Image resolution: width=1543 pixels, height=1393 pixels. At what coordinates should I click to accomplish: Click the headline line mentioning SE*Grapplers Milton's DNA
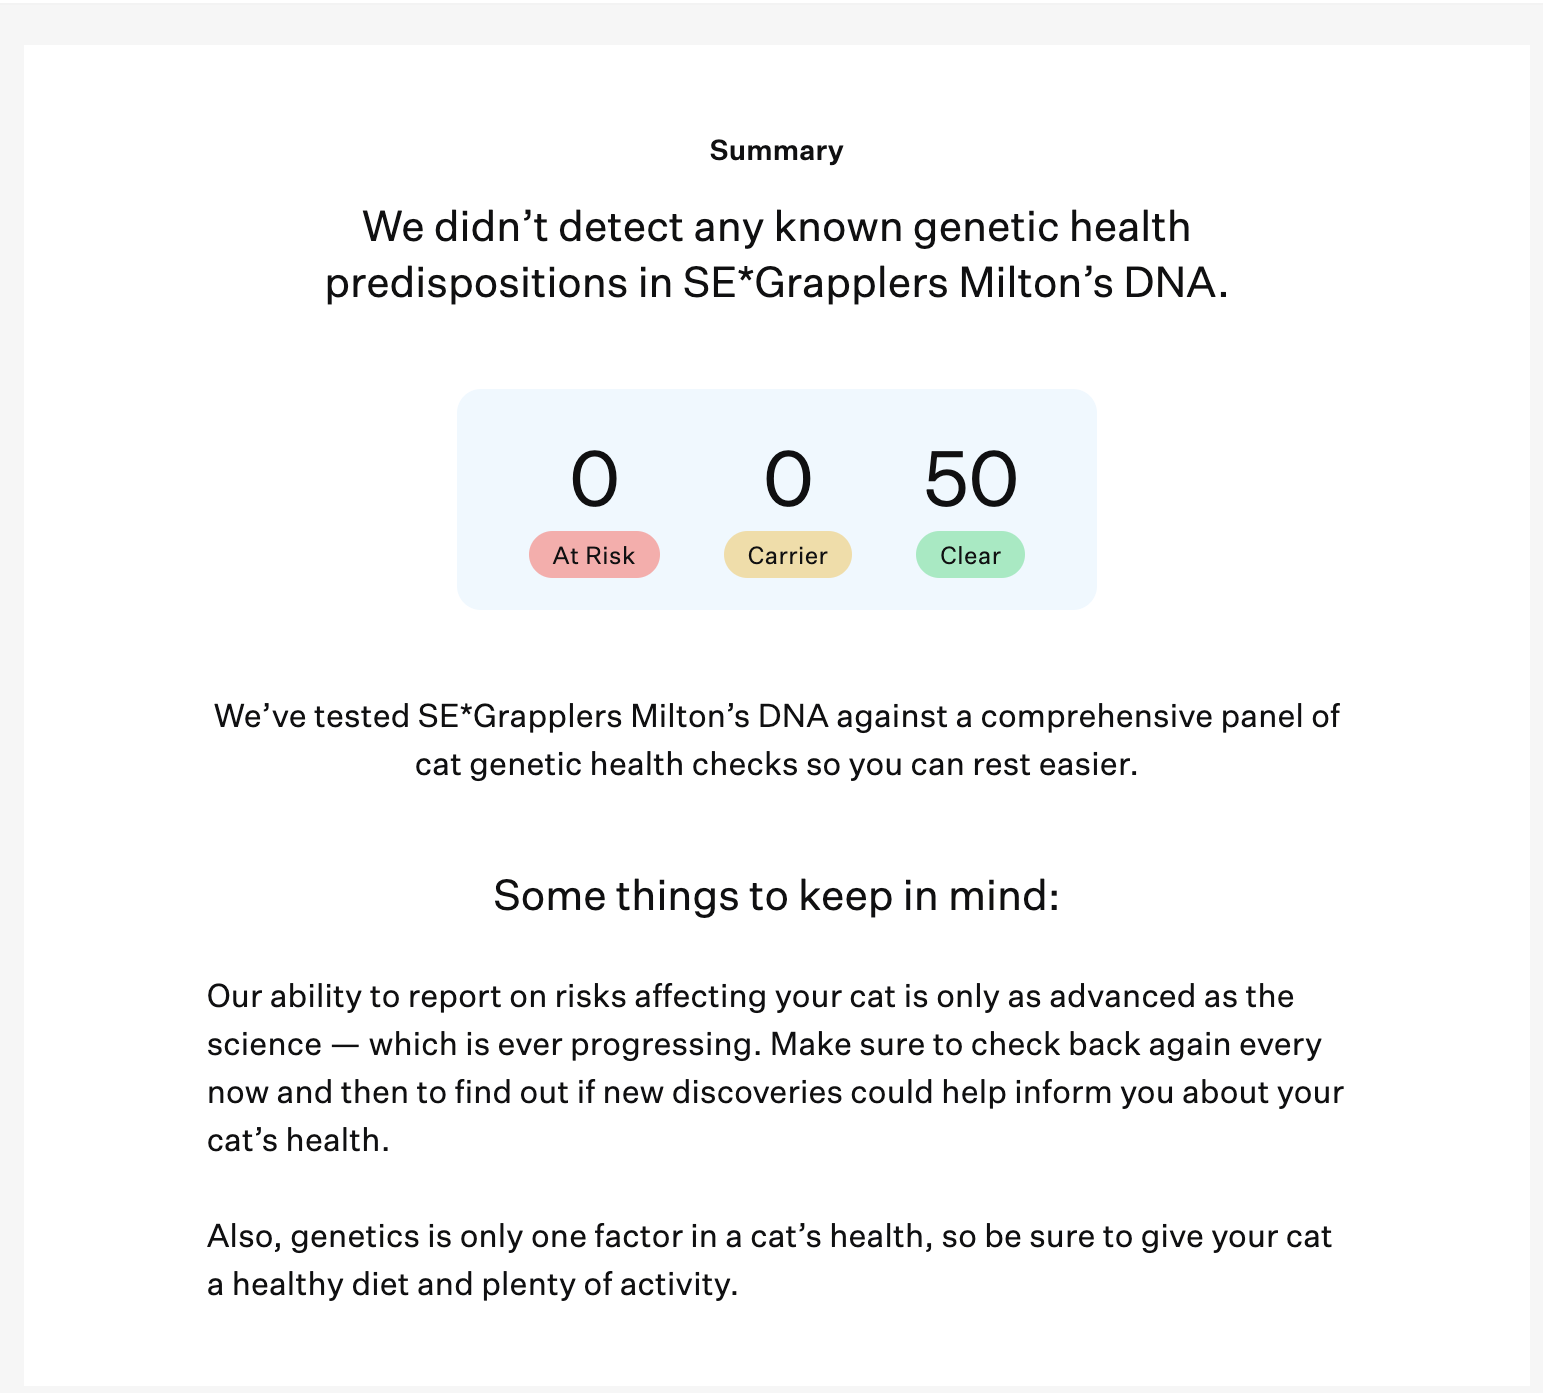(x=776, y=283)
